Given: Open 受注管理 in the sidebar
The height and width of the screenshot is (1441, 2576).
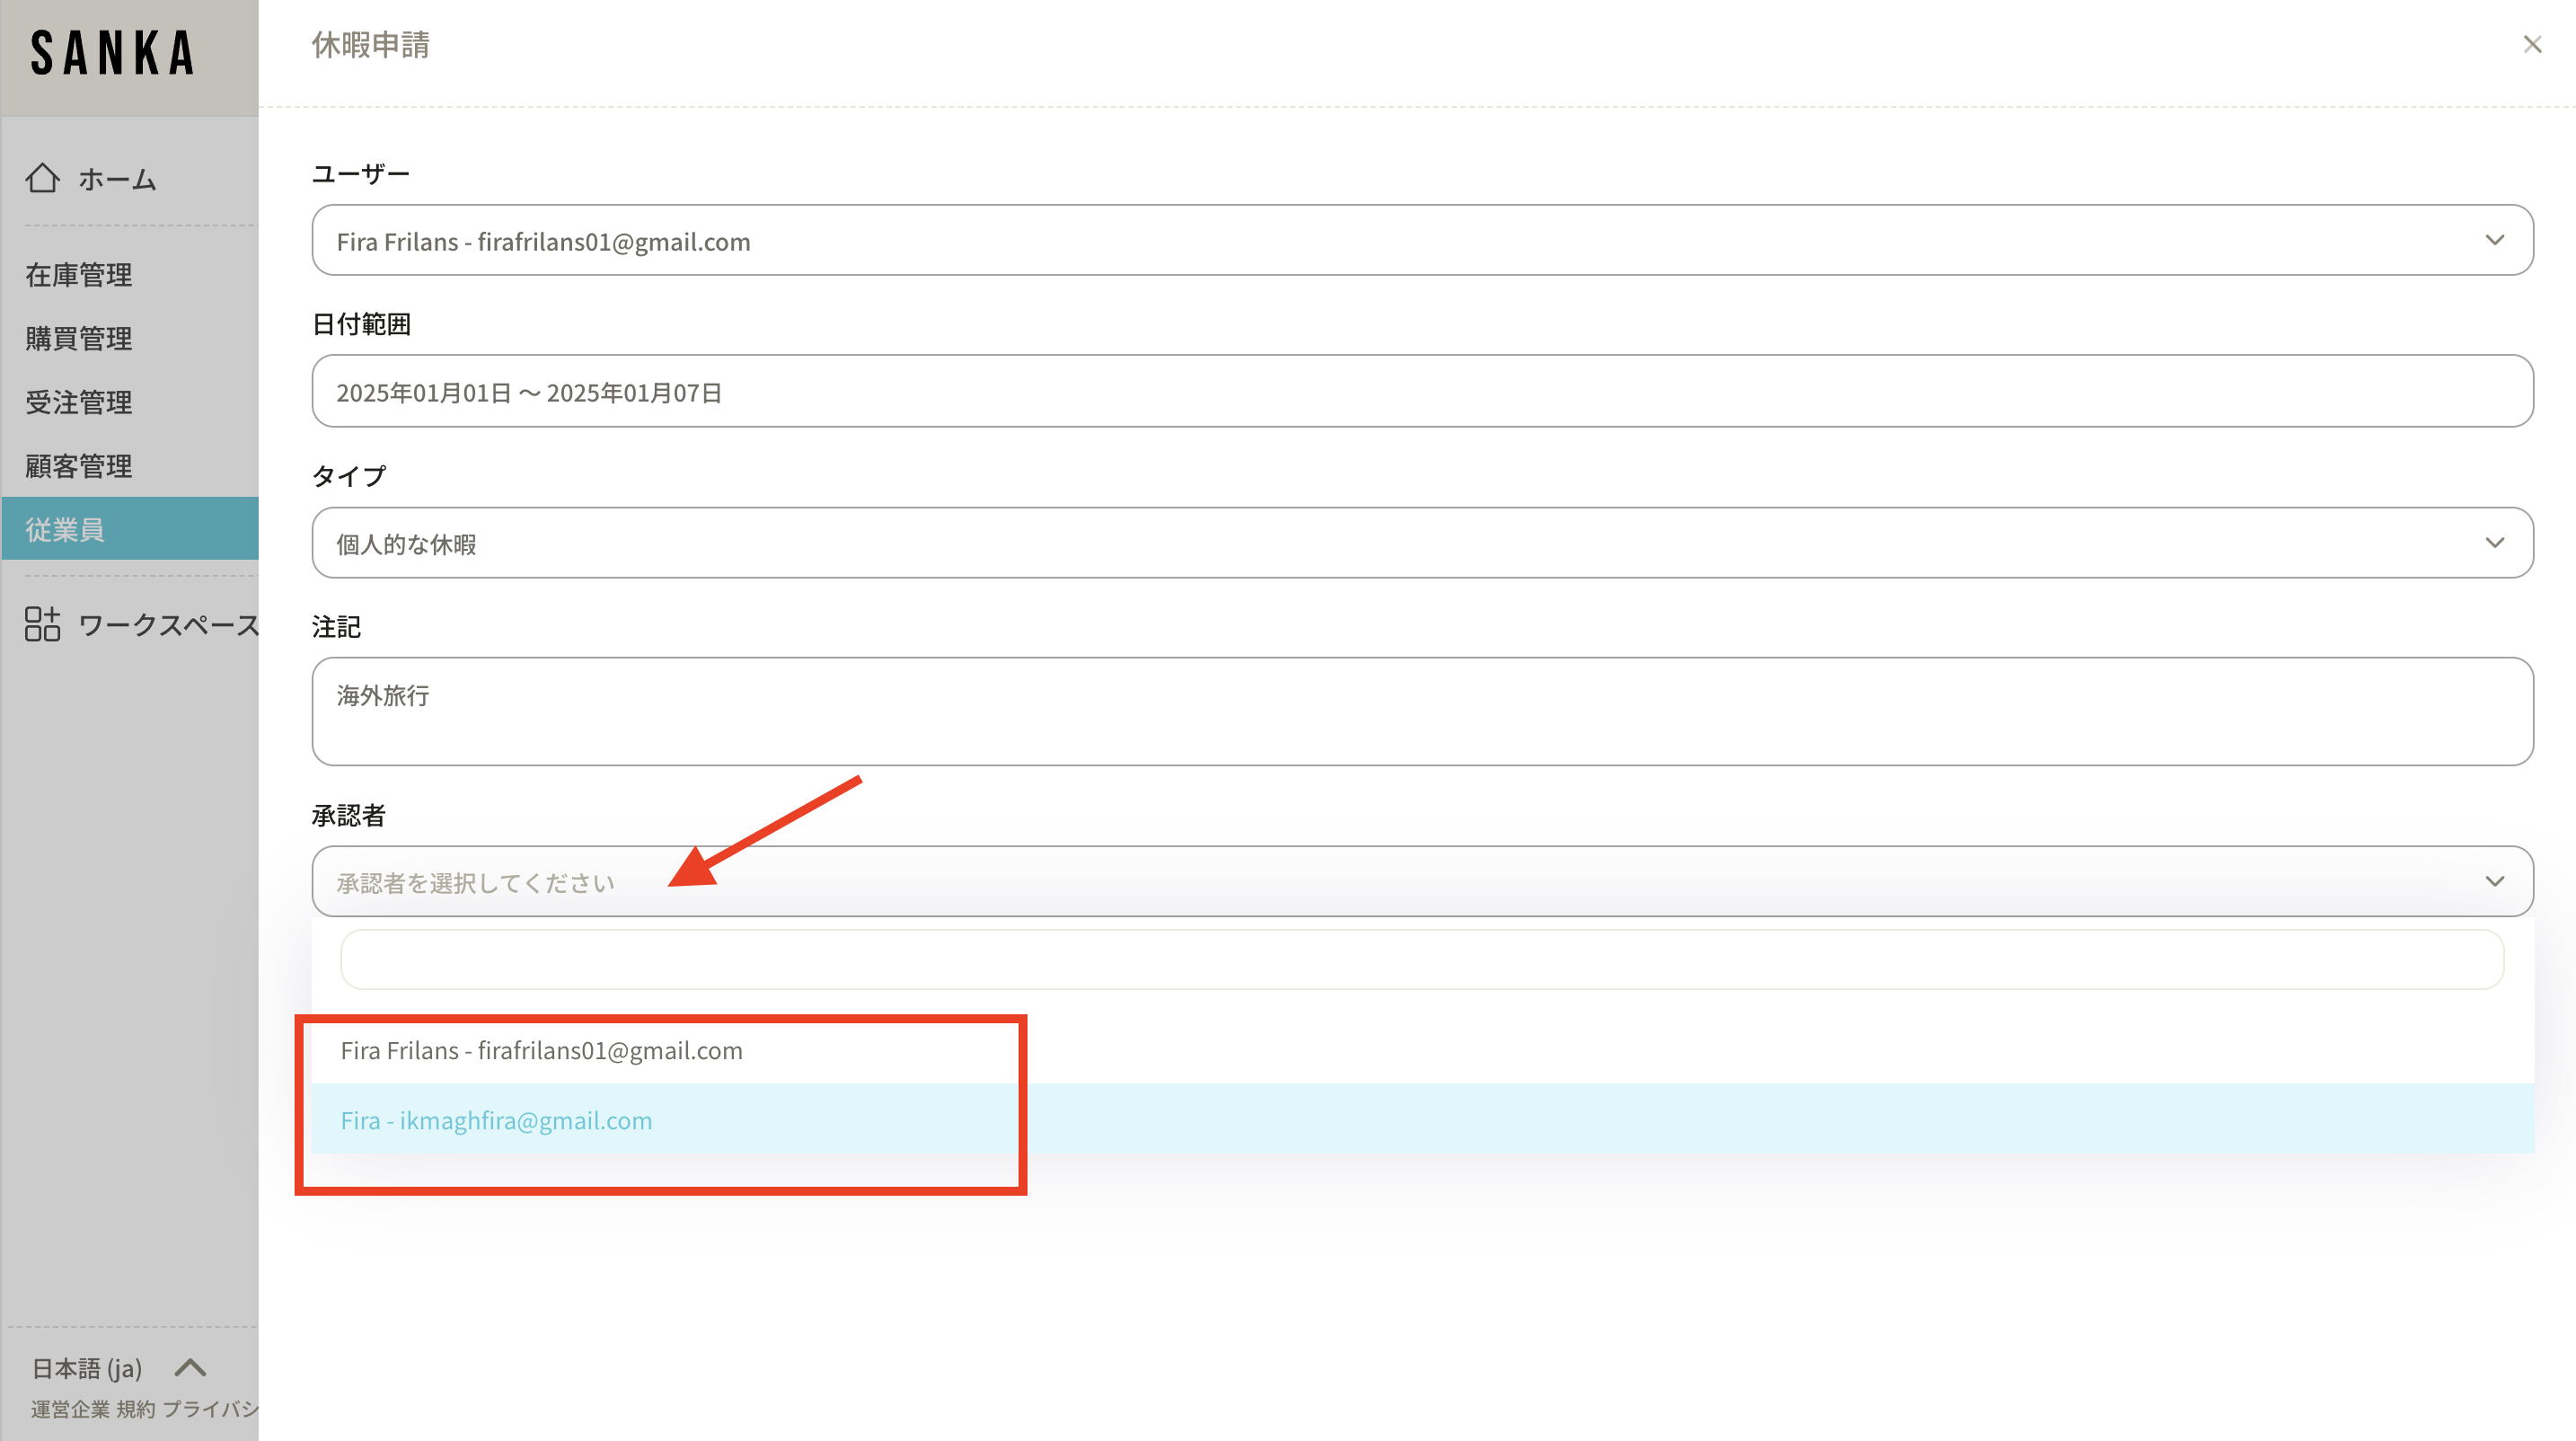Looking at the screenshot, I should pyautogui.click(x=79, y=402).
